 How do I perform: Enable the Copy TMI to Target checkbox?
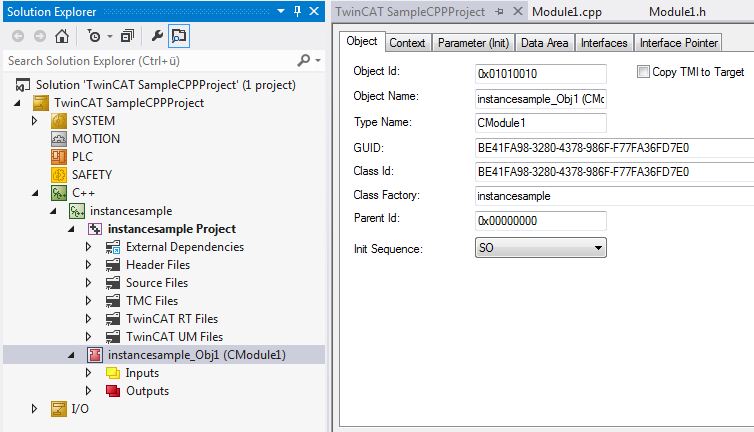(643, 72)
